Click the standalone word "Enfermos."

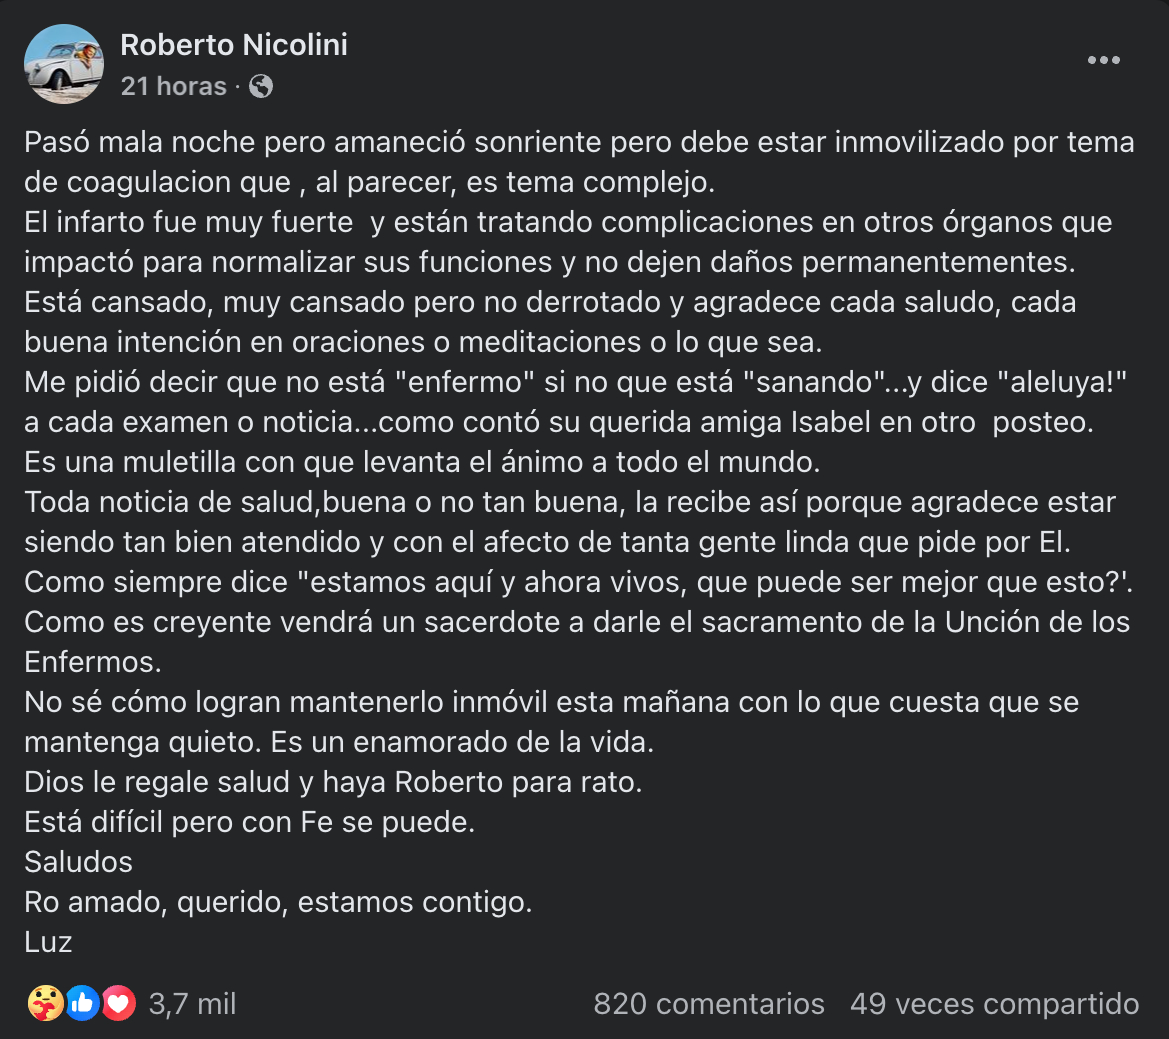[88, 662]
